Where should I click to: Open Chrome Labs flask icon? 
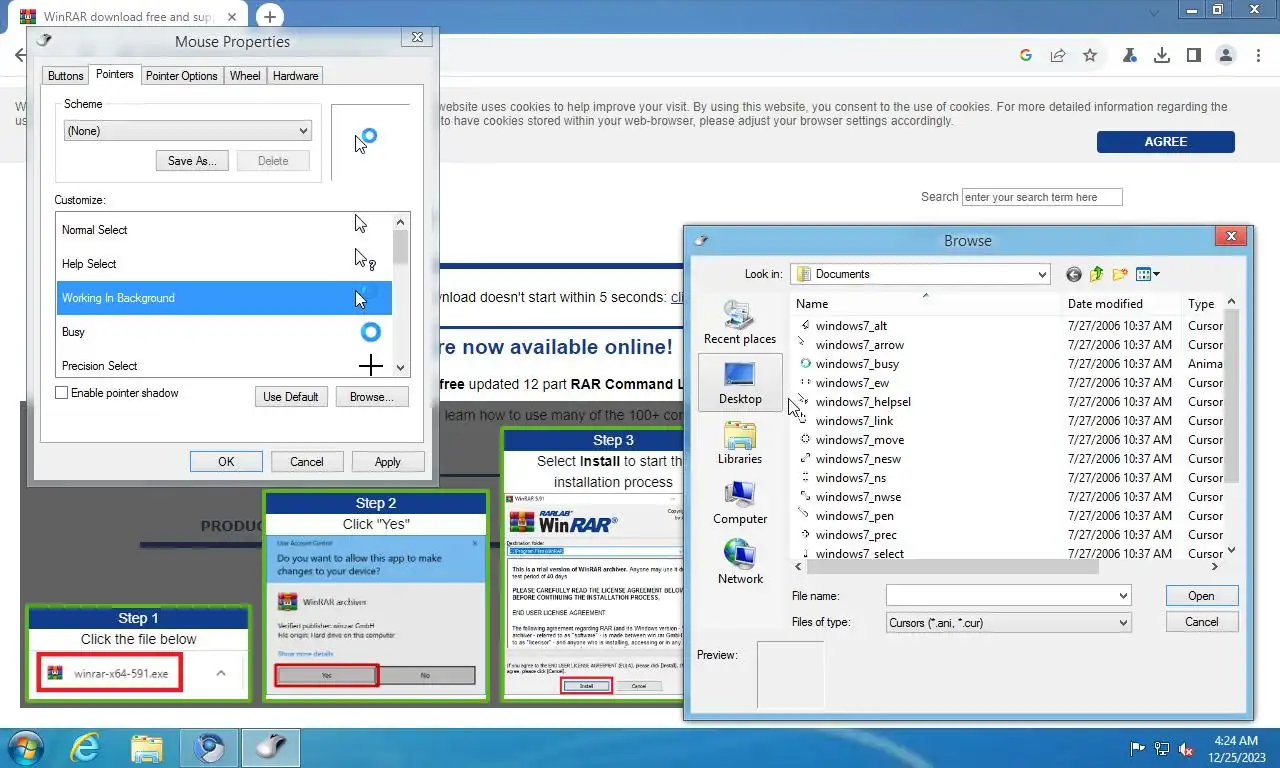pos(1130,56)
